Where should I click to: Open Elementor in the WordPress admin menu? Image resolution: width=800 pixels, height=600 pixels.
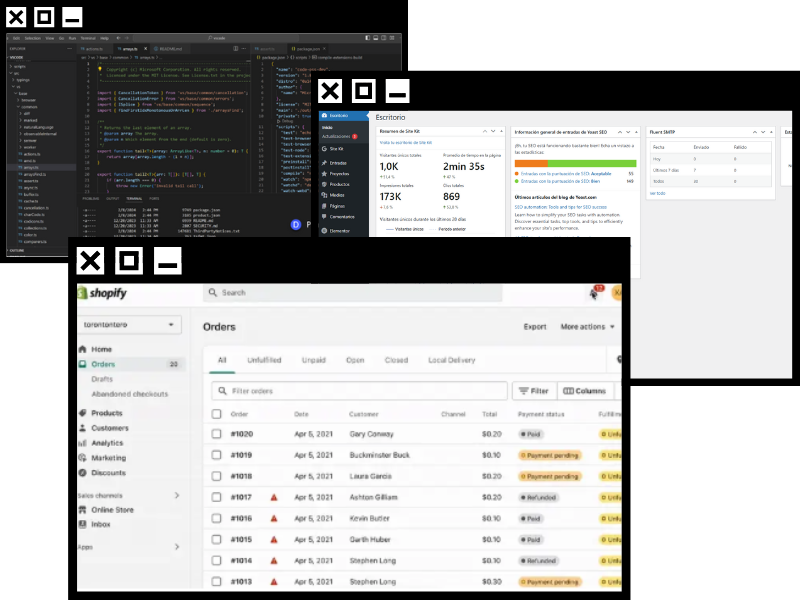336,231
